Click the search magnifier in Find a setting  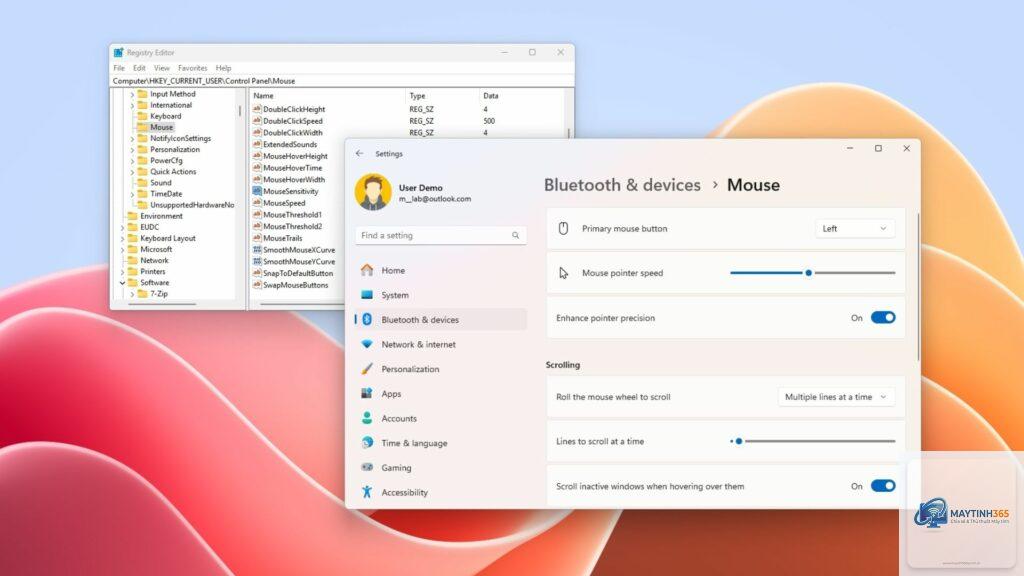(515, 235)
